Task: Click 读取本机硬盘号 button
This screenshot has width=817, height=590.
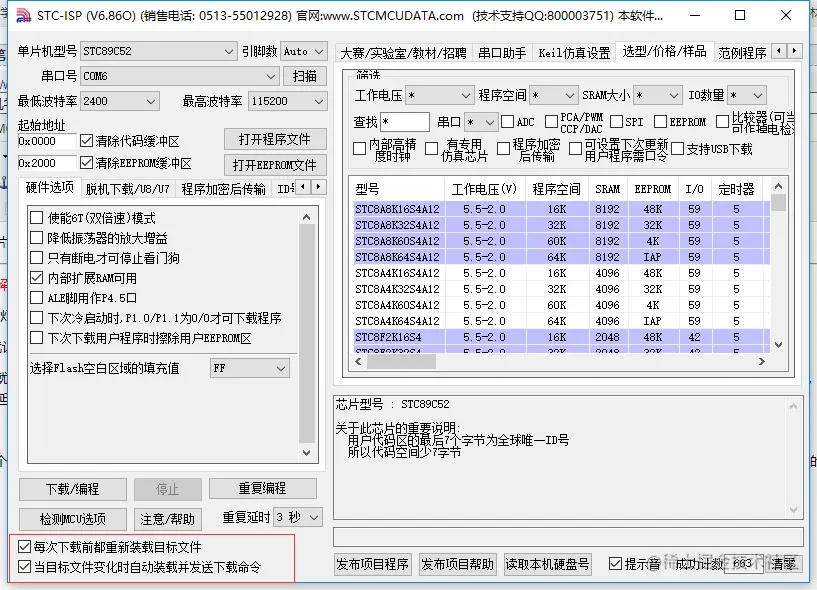Action: pos(547,564)
